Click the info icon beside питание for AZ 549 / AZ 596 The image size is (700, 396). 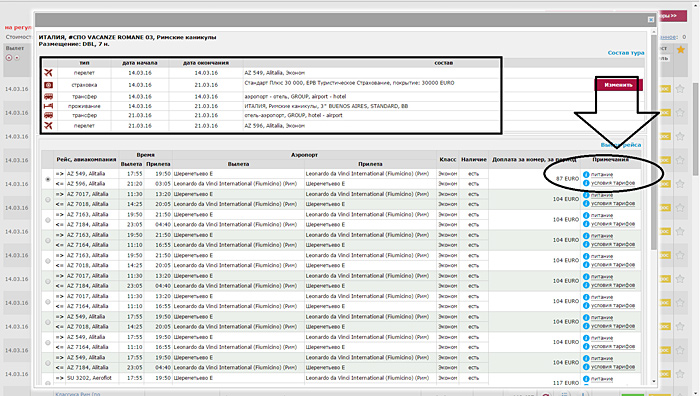586,174
